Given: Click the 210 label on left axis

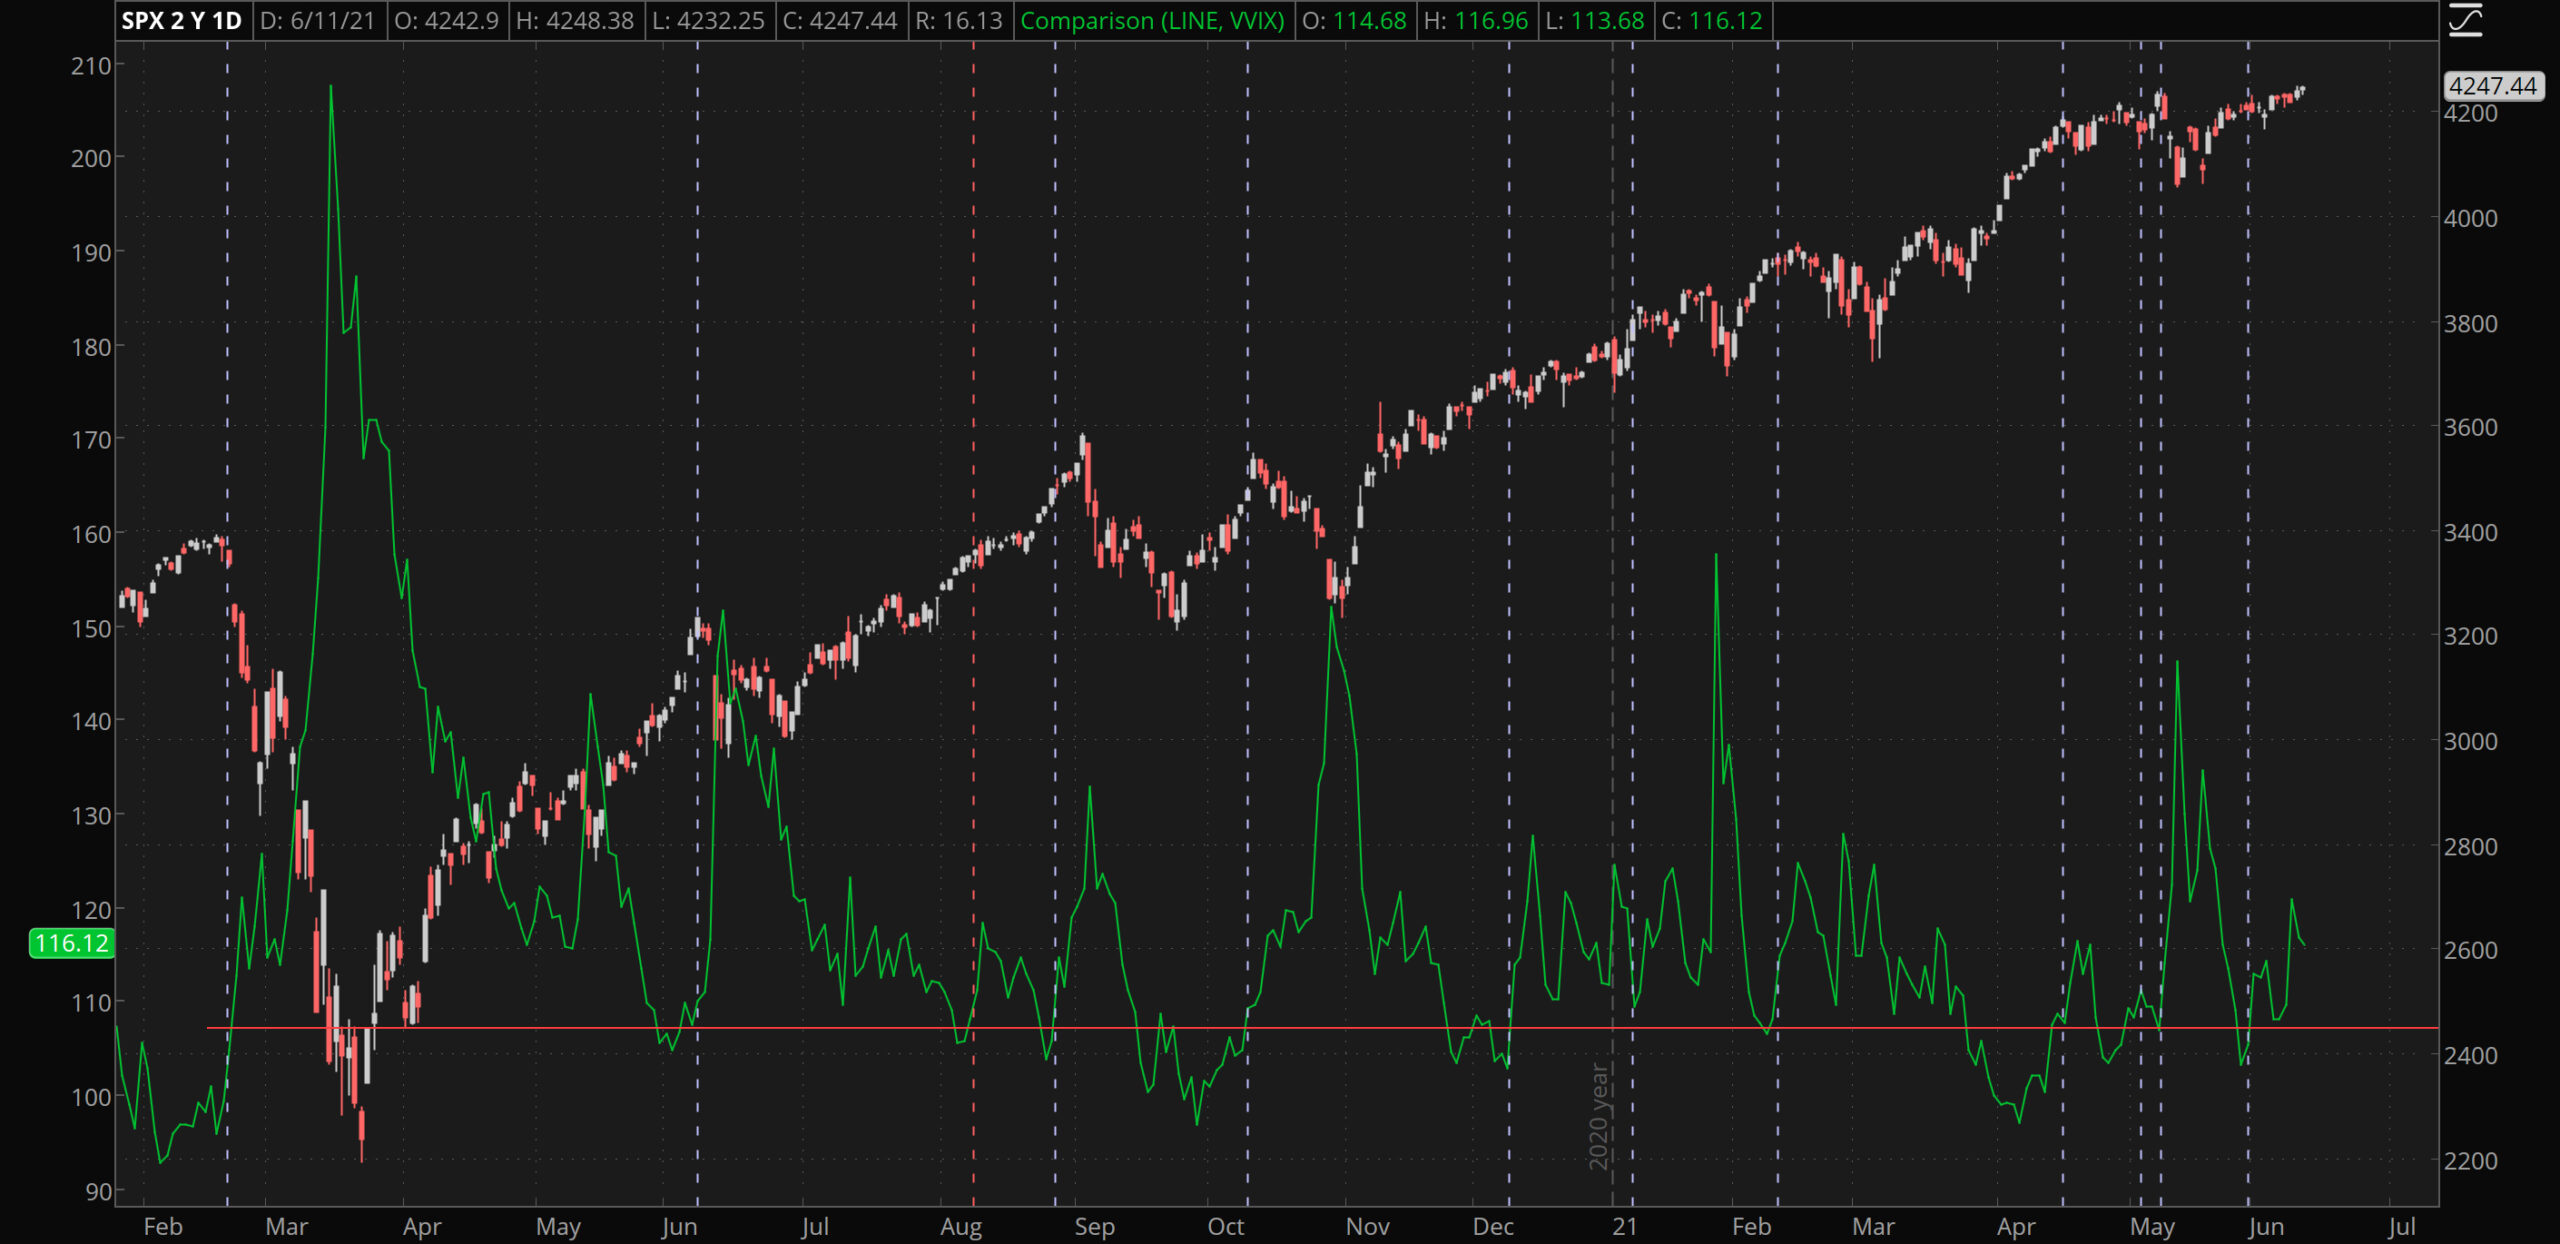Looking at the screenshot, I should 90,66.
